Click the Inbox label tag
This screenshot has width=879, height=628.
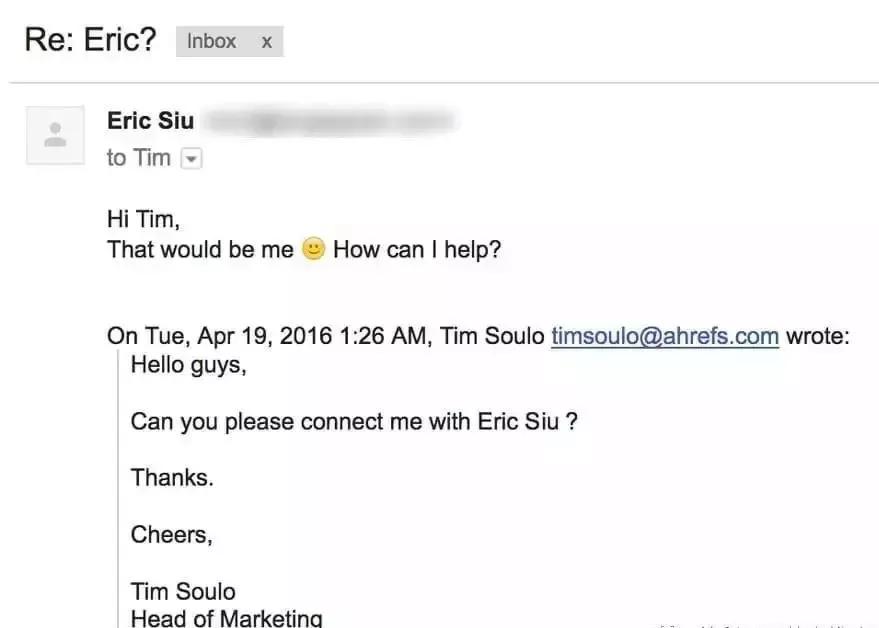[x=212, y=42]
